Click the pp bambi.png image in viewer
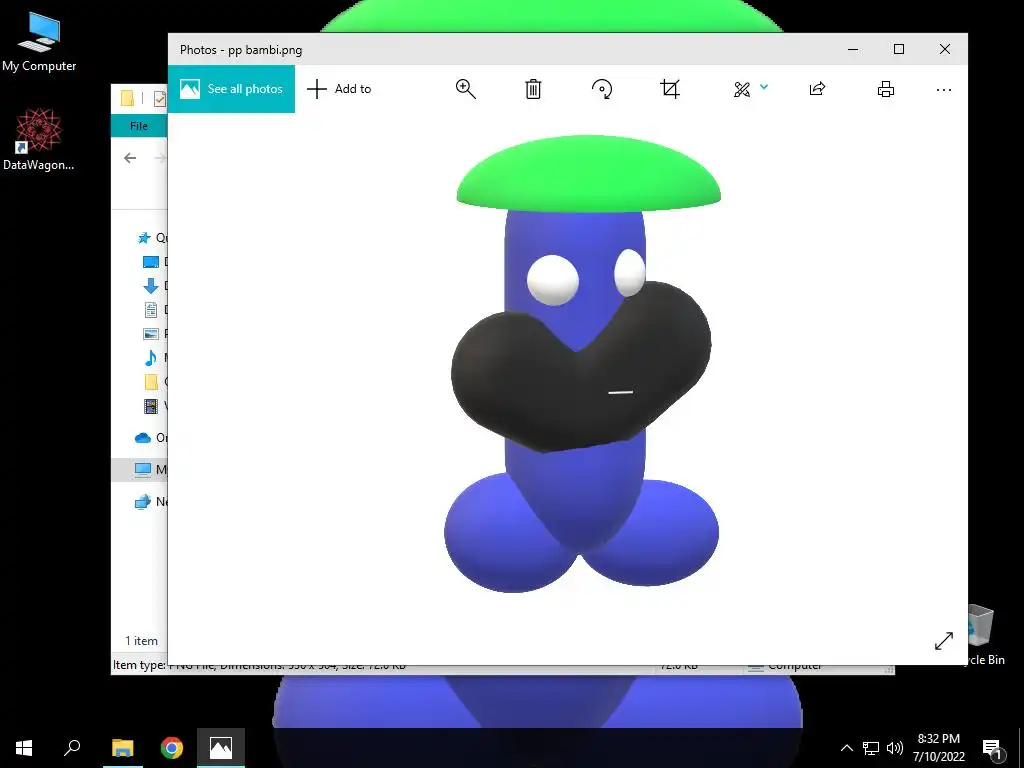The height and width of the screenshot is (768, 1024). [x=583, y=363]
